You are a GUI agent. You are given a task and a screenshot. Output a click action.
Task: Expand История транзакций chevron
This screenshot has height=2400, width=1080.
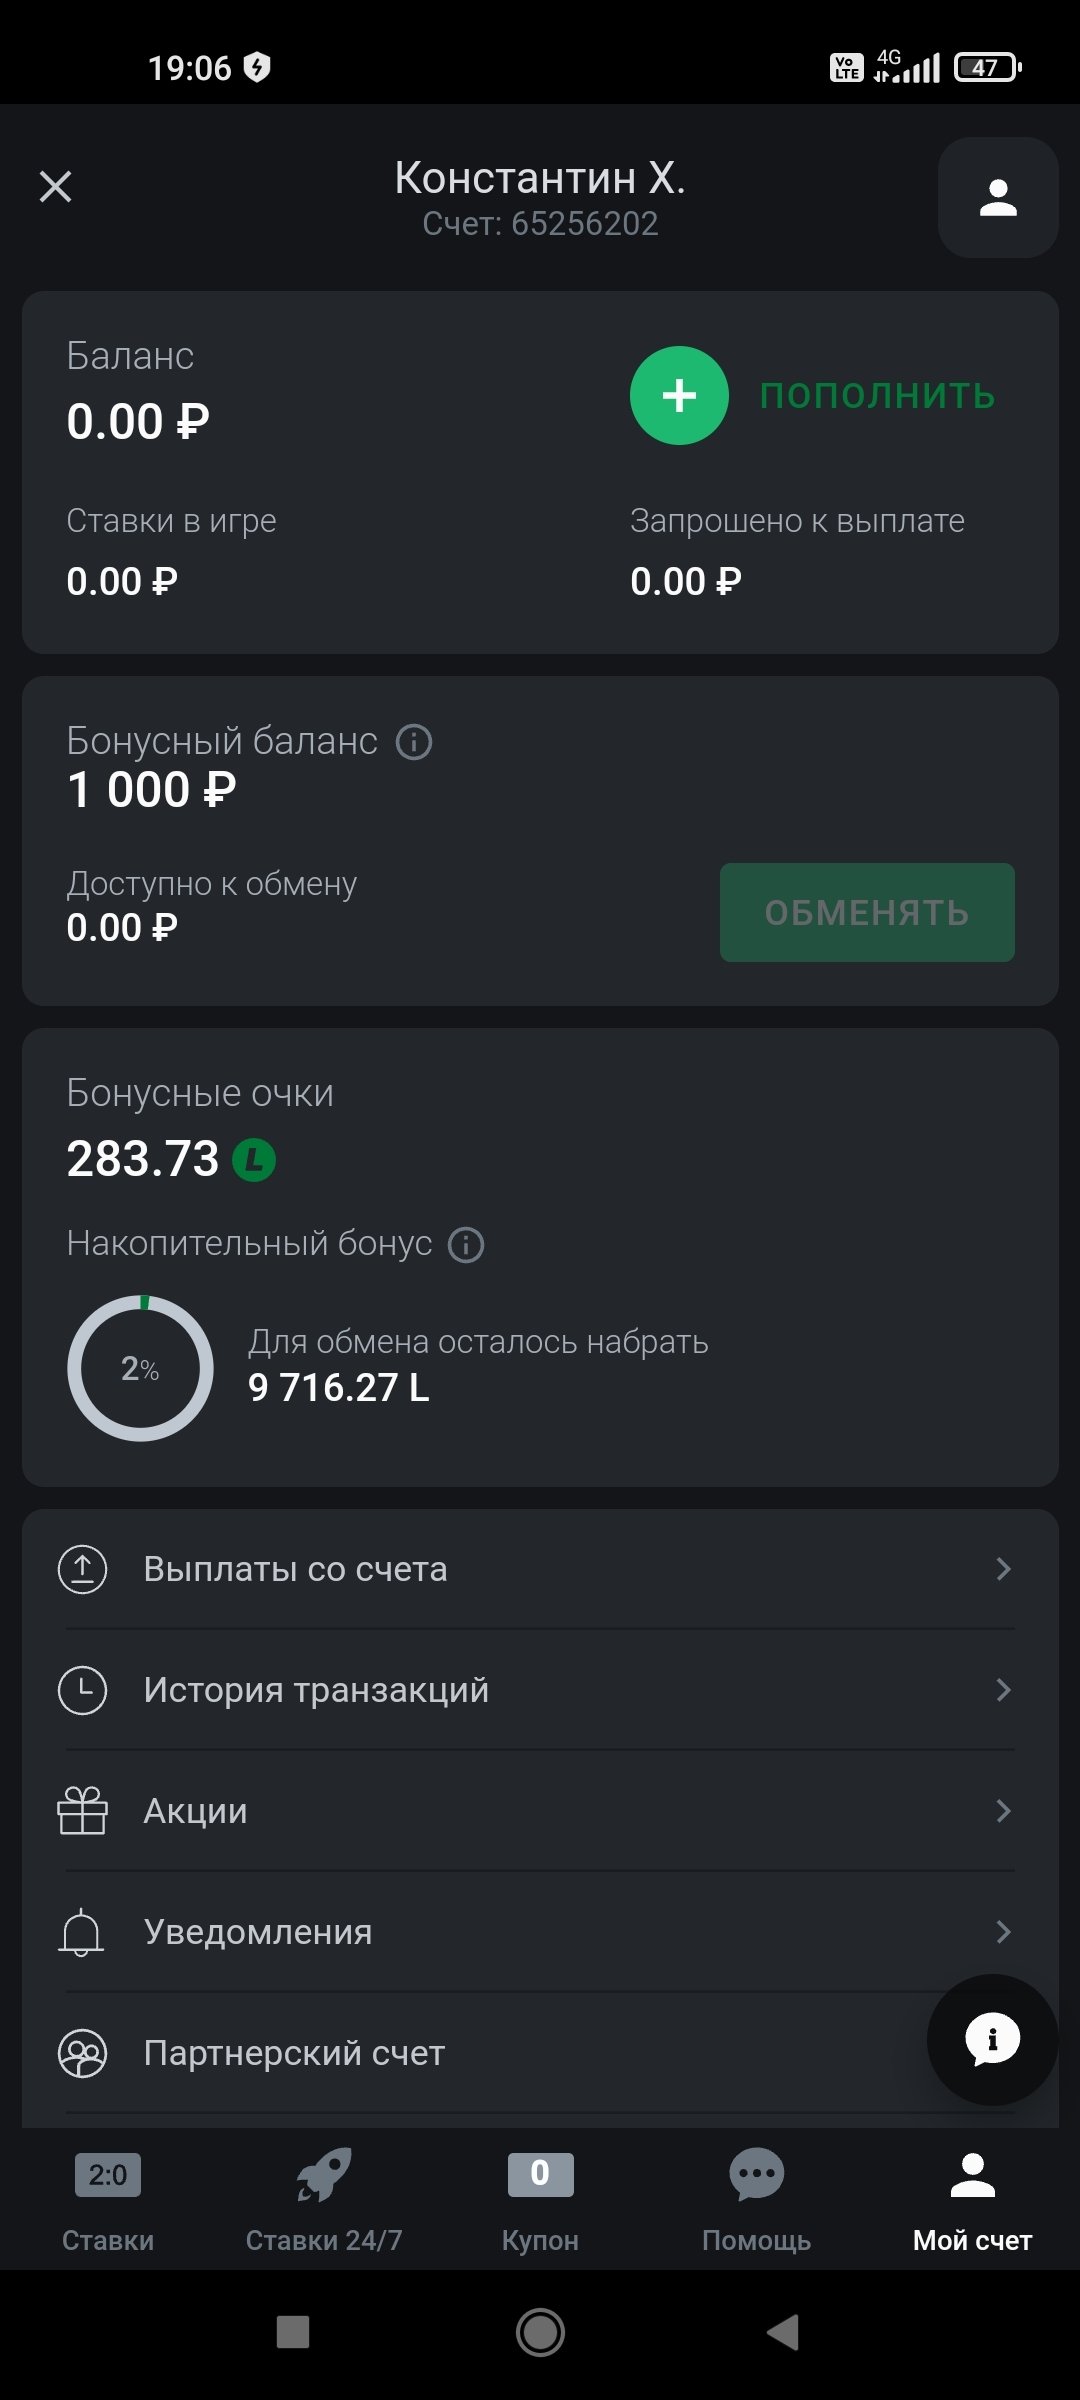[1003, 1690]
